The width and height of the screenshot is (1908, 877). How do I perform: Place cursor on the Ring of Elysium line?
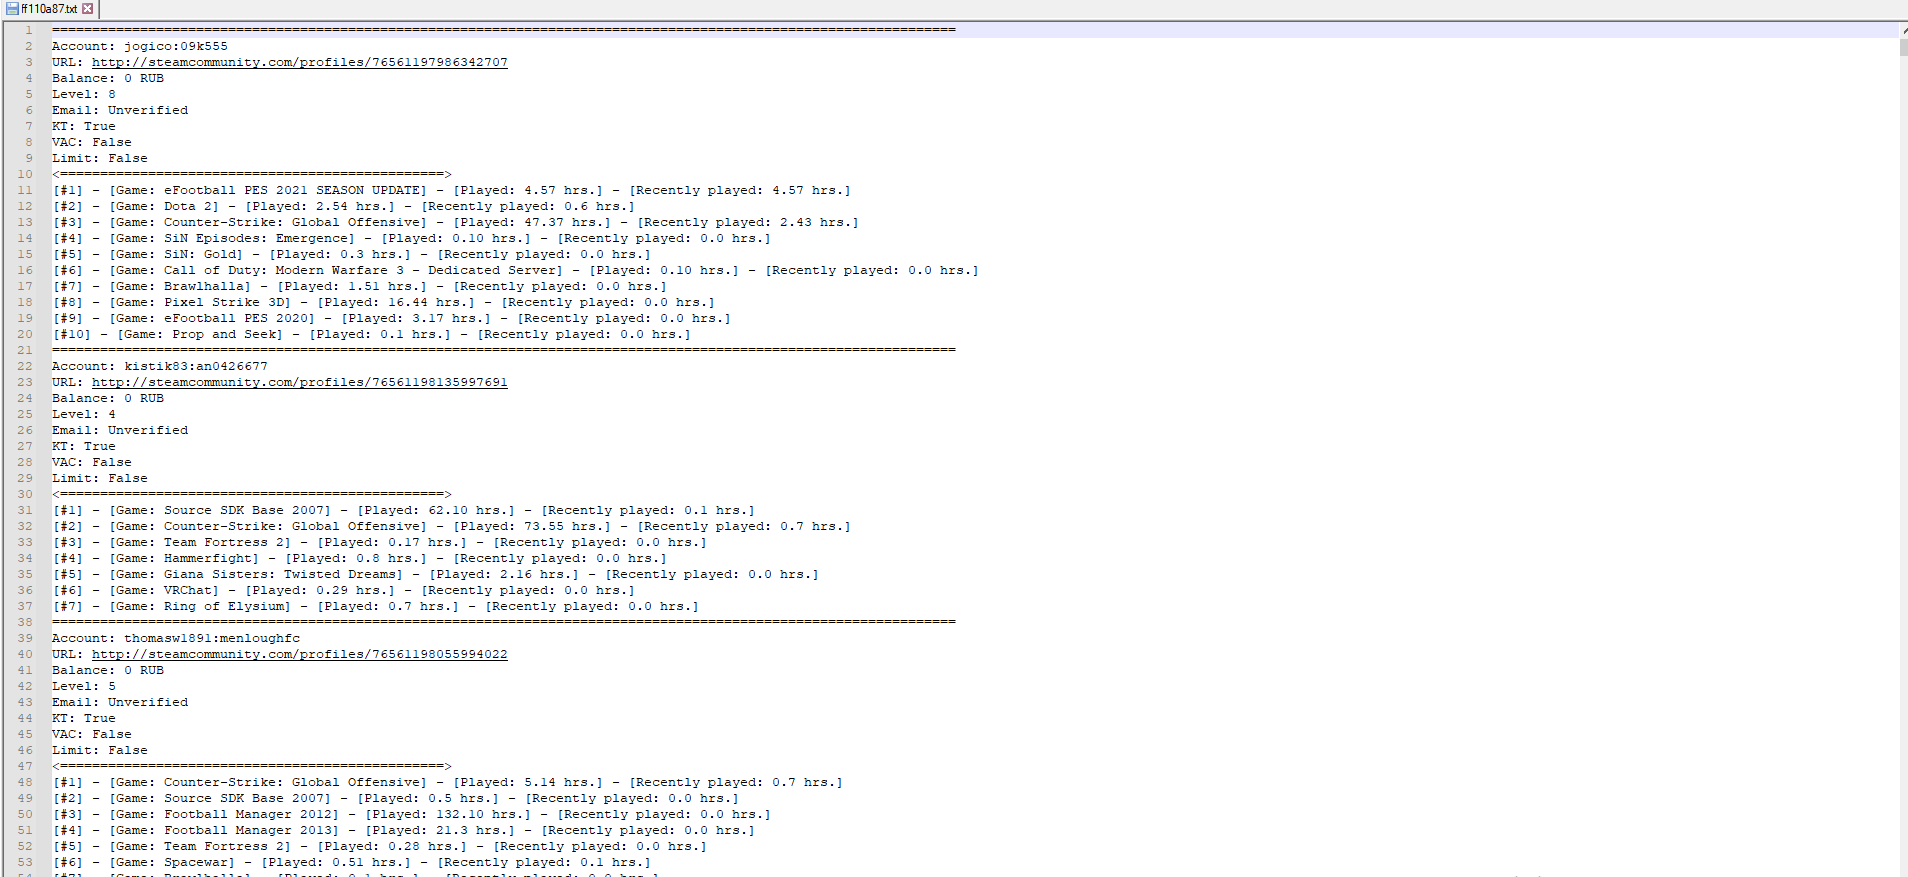(375, 606)
